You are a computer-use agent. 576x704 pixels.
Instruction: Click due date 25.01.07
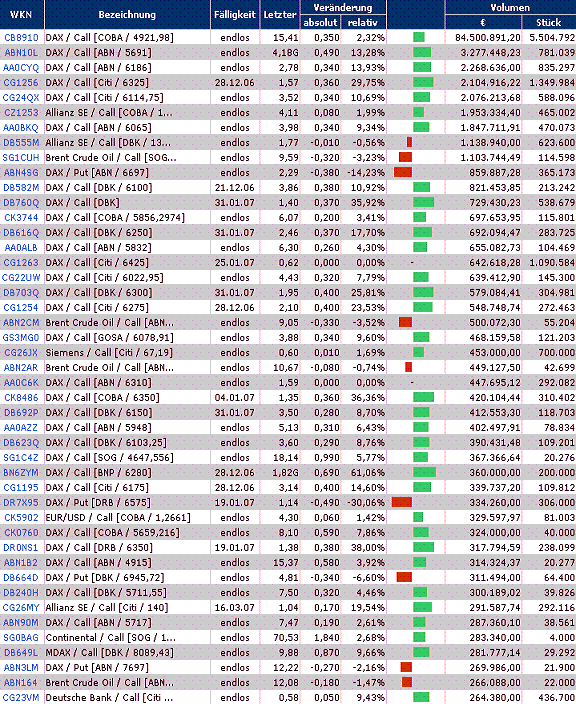click(234, 263)
